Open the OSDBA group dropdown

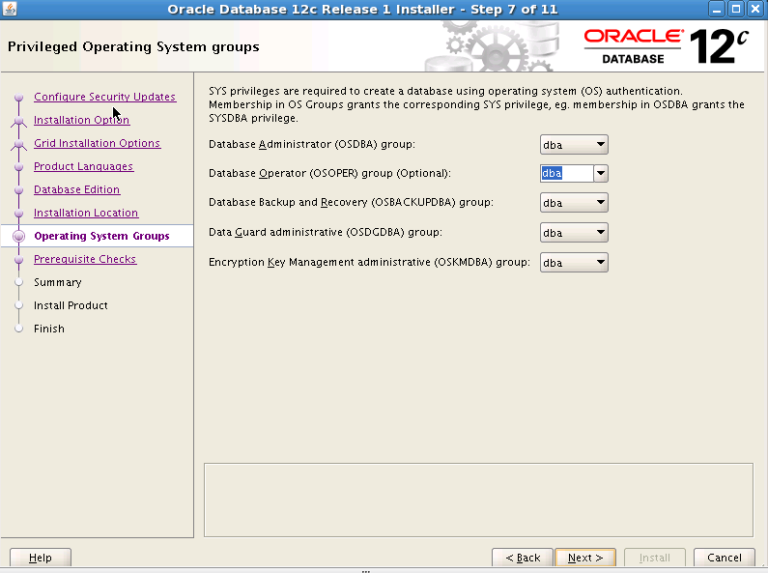point(574,144)
